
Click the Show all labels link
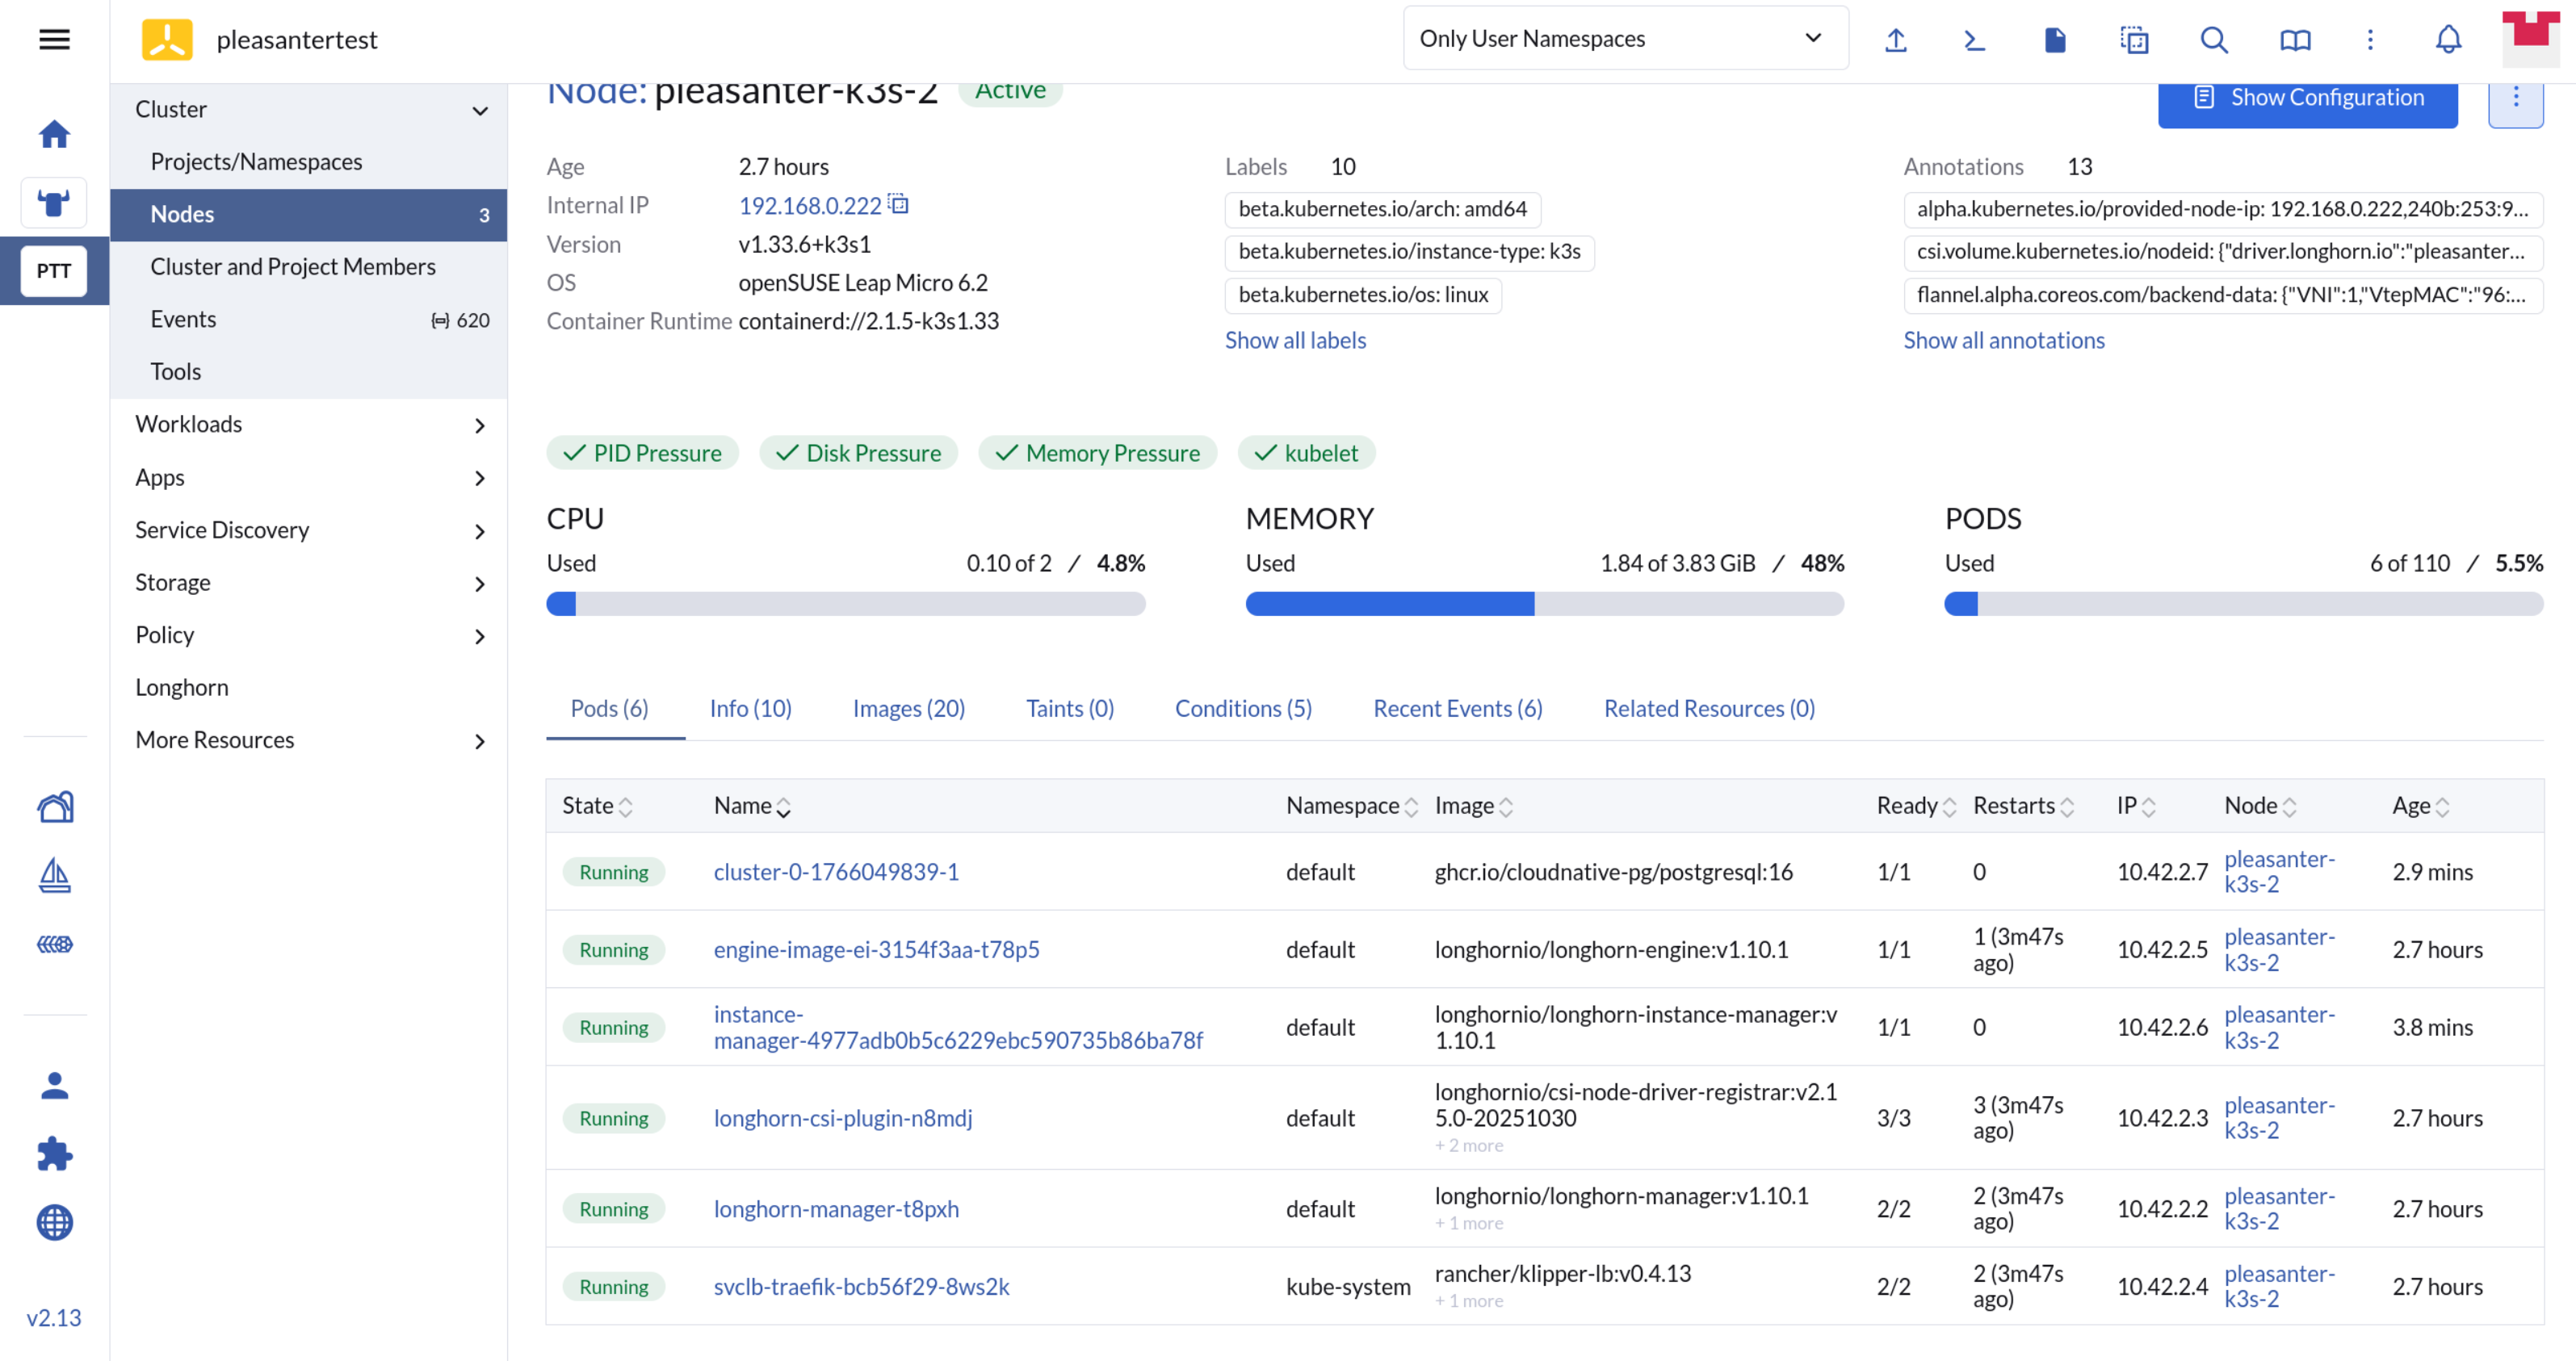tap(1295, 340)
